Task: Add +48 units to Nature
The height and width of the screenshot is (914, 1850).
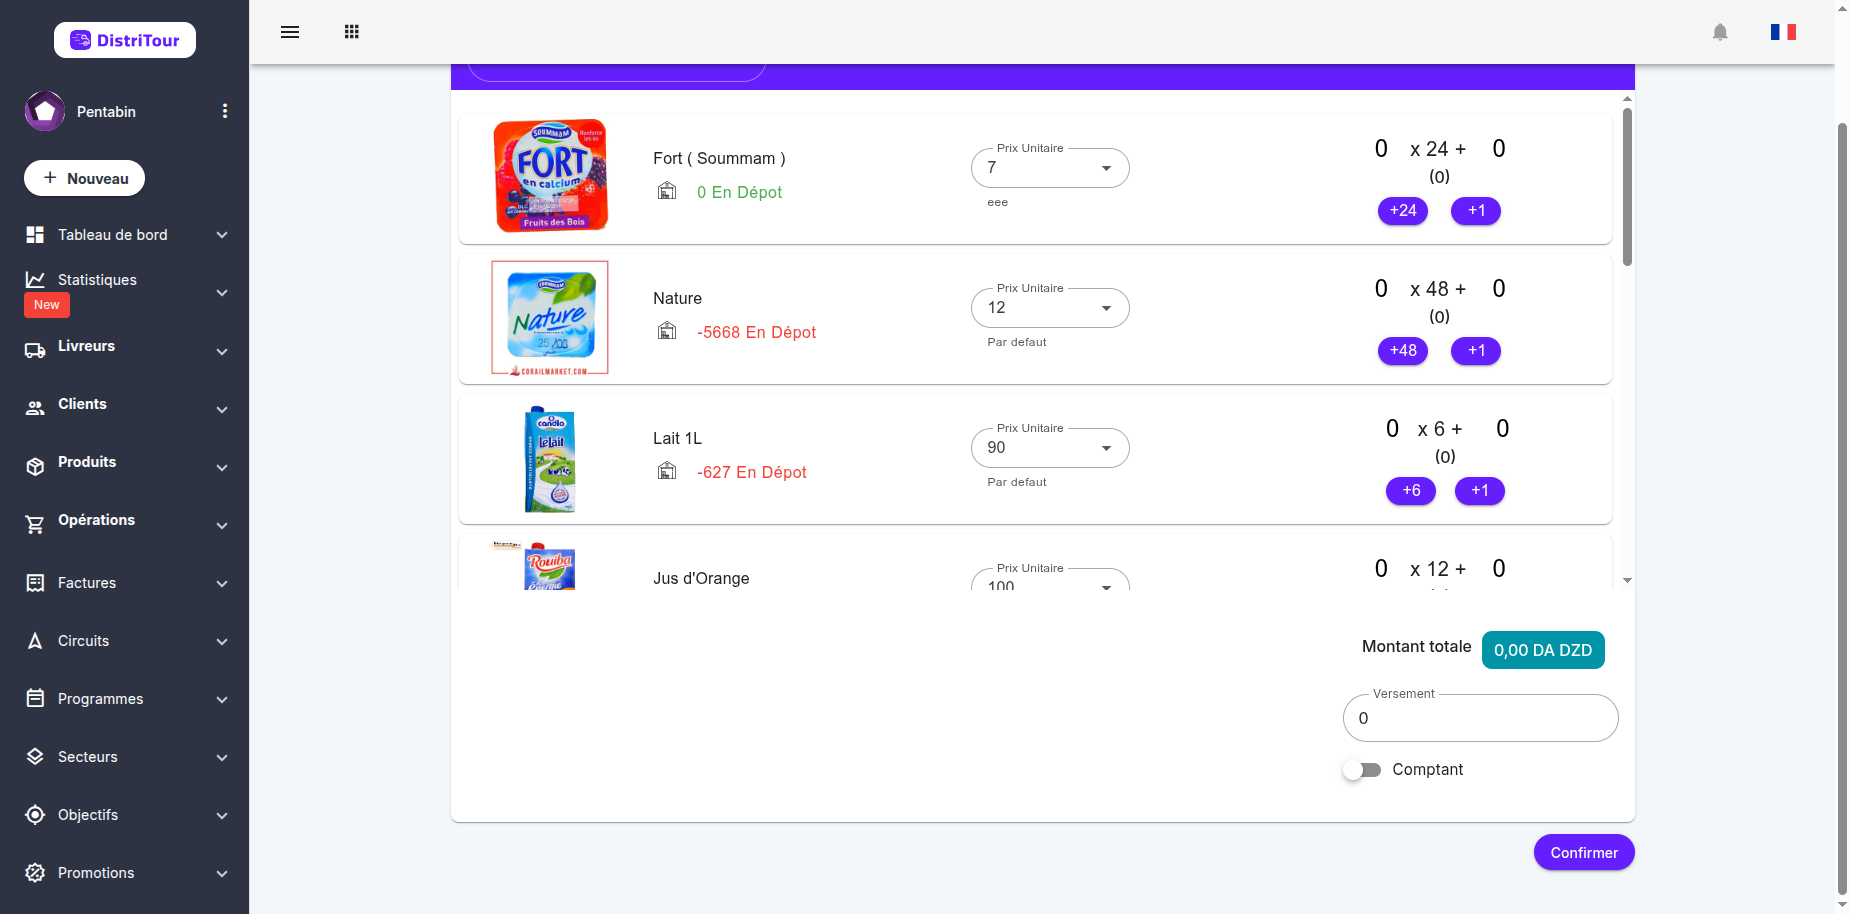Action: [x=1403, y=351]
